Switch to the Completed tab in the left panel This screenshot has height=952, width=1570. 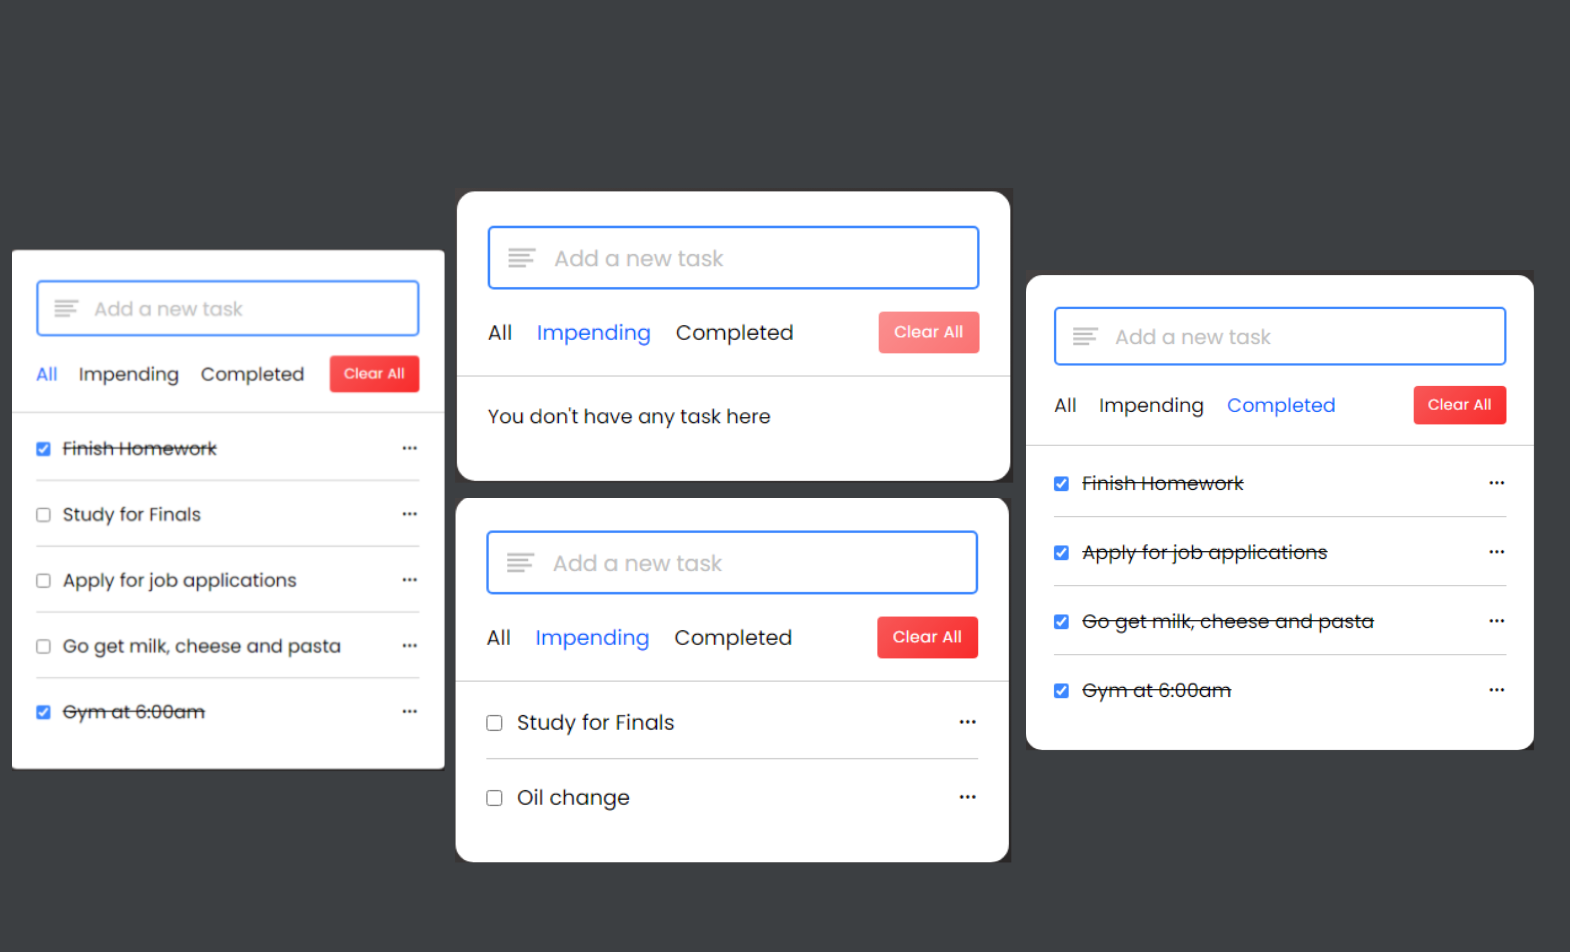pos(252,374)
